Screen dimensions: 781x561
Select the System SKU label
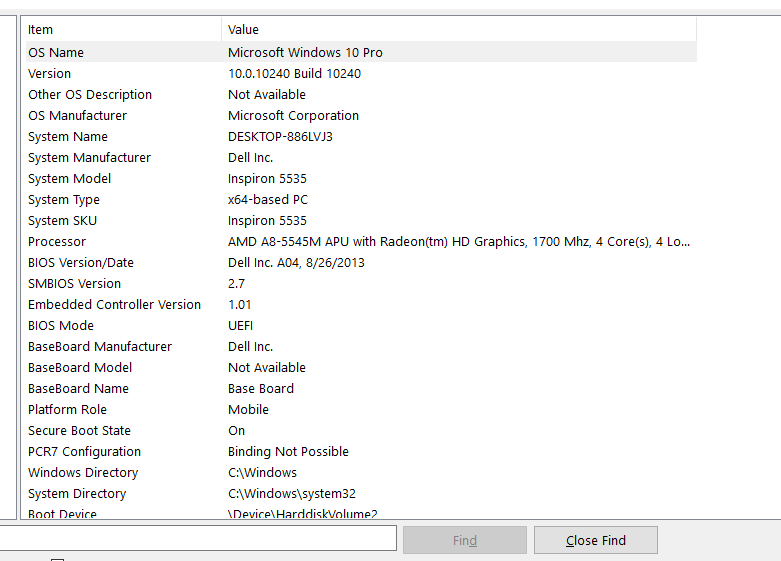[x=62, y=220]
